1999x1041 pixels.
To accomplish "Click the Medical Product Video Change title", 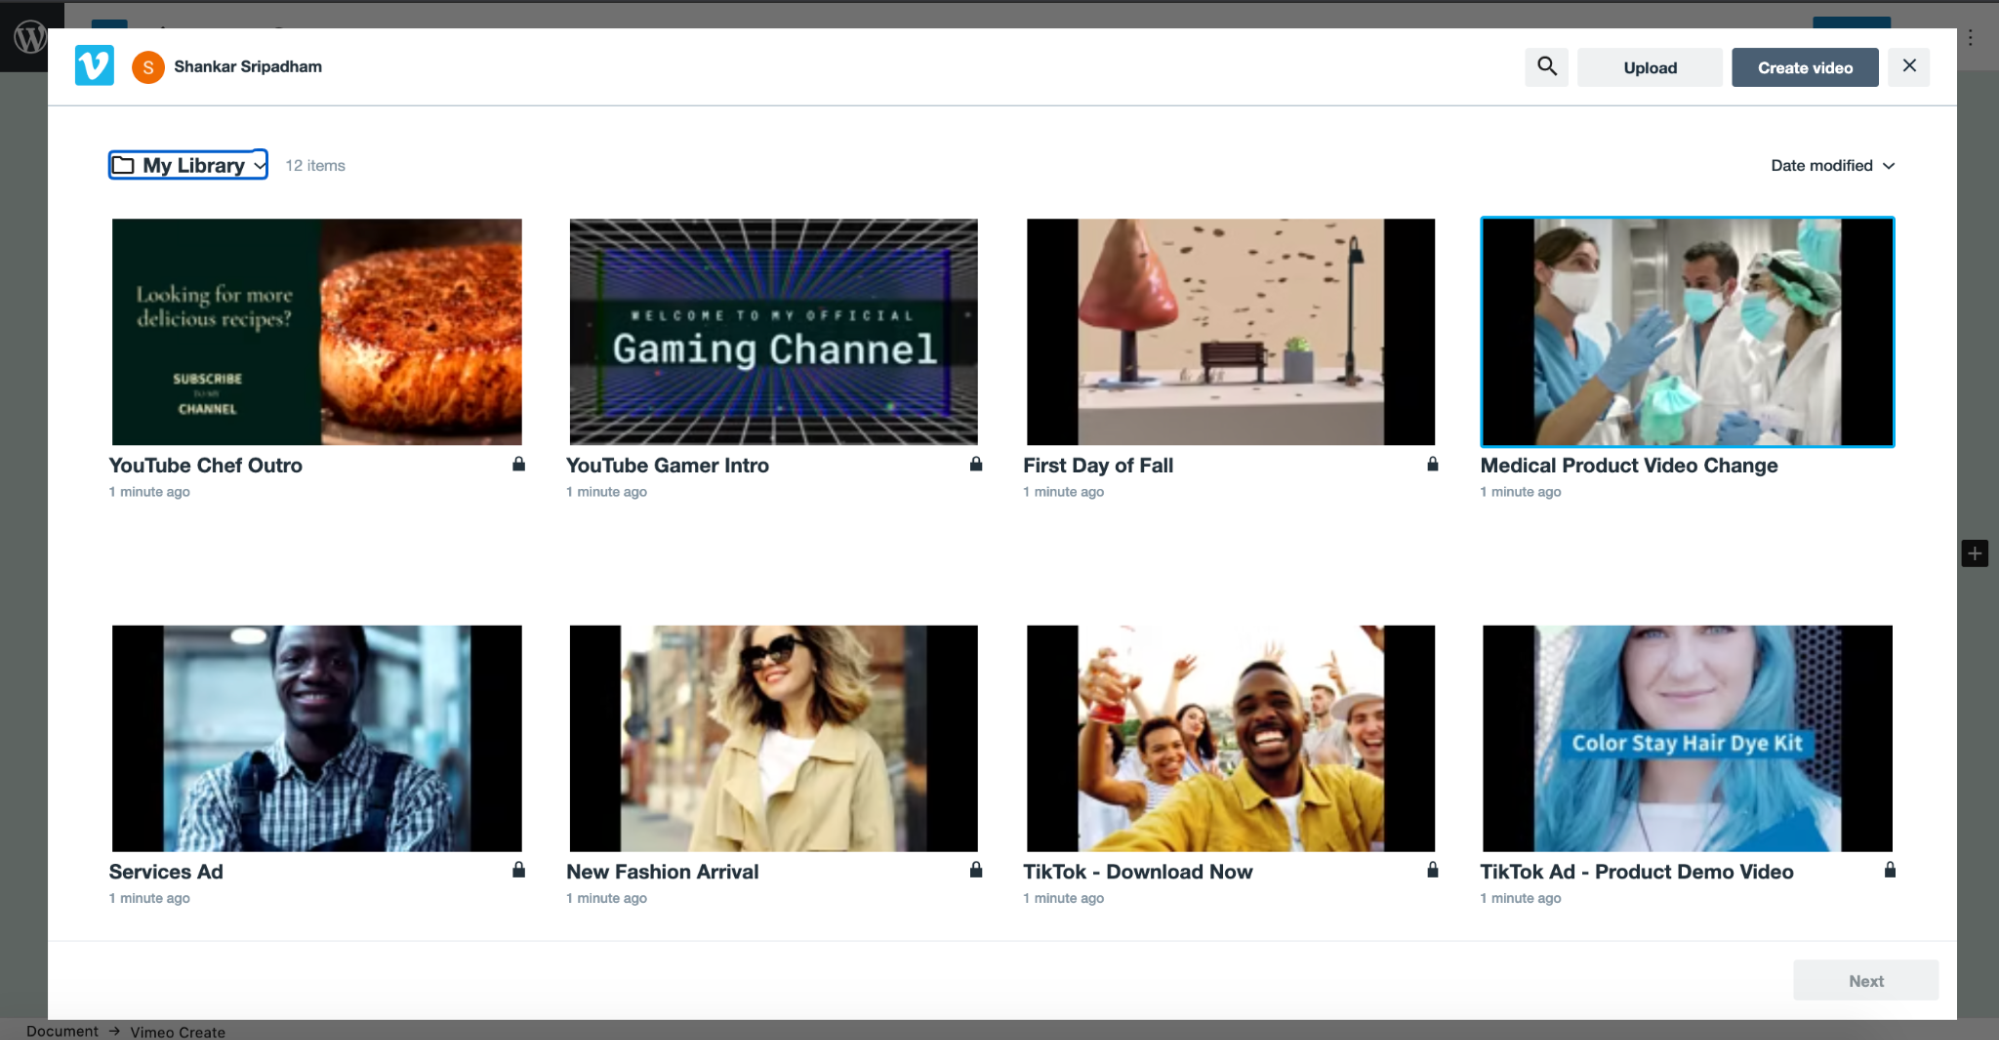I will (x=1629, y=465).
